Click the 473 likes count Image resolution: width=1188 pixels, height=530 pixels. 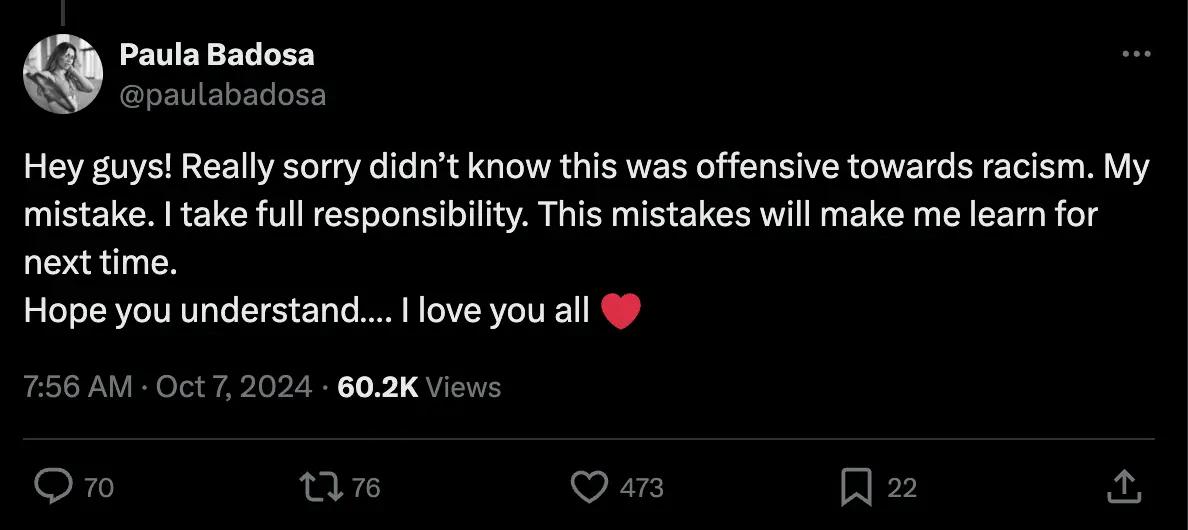pos(642,488)
